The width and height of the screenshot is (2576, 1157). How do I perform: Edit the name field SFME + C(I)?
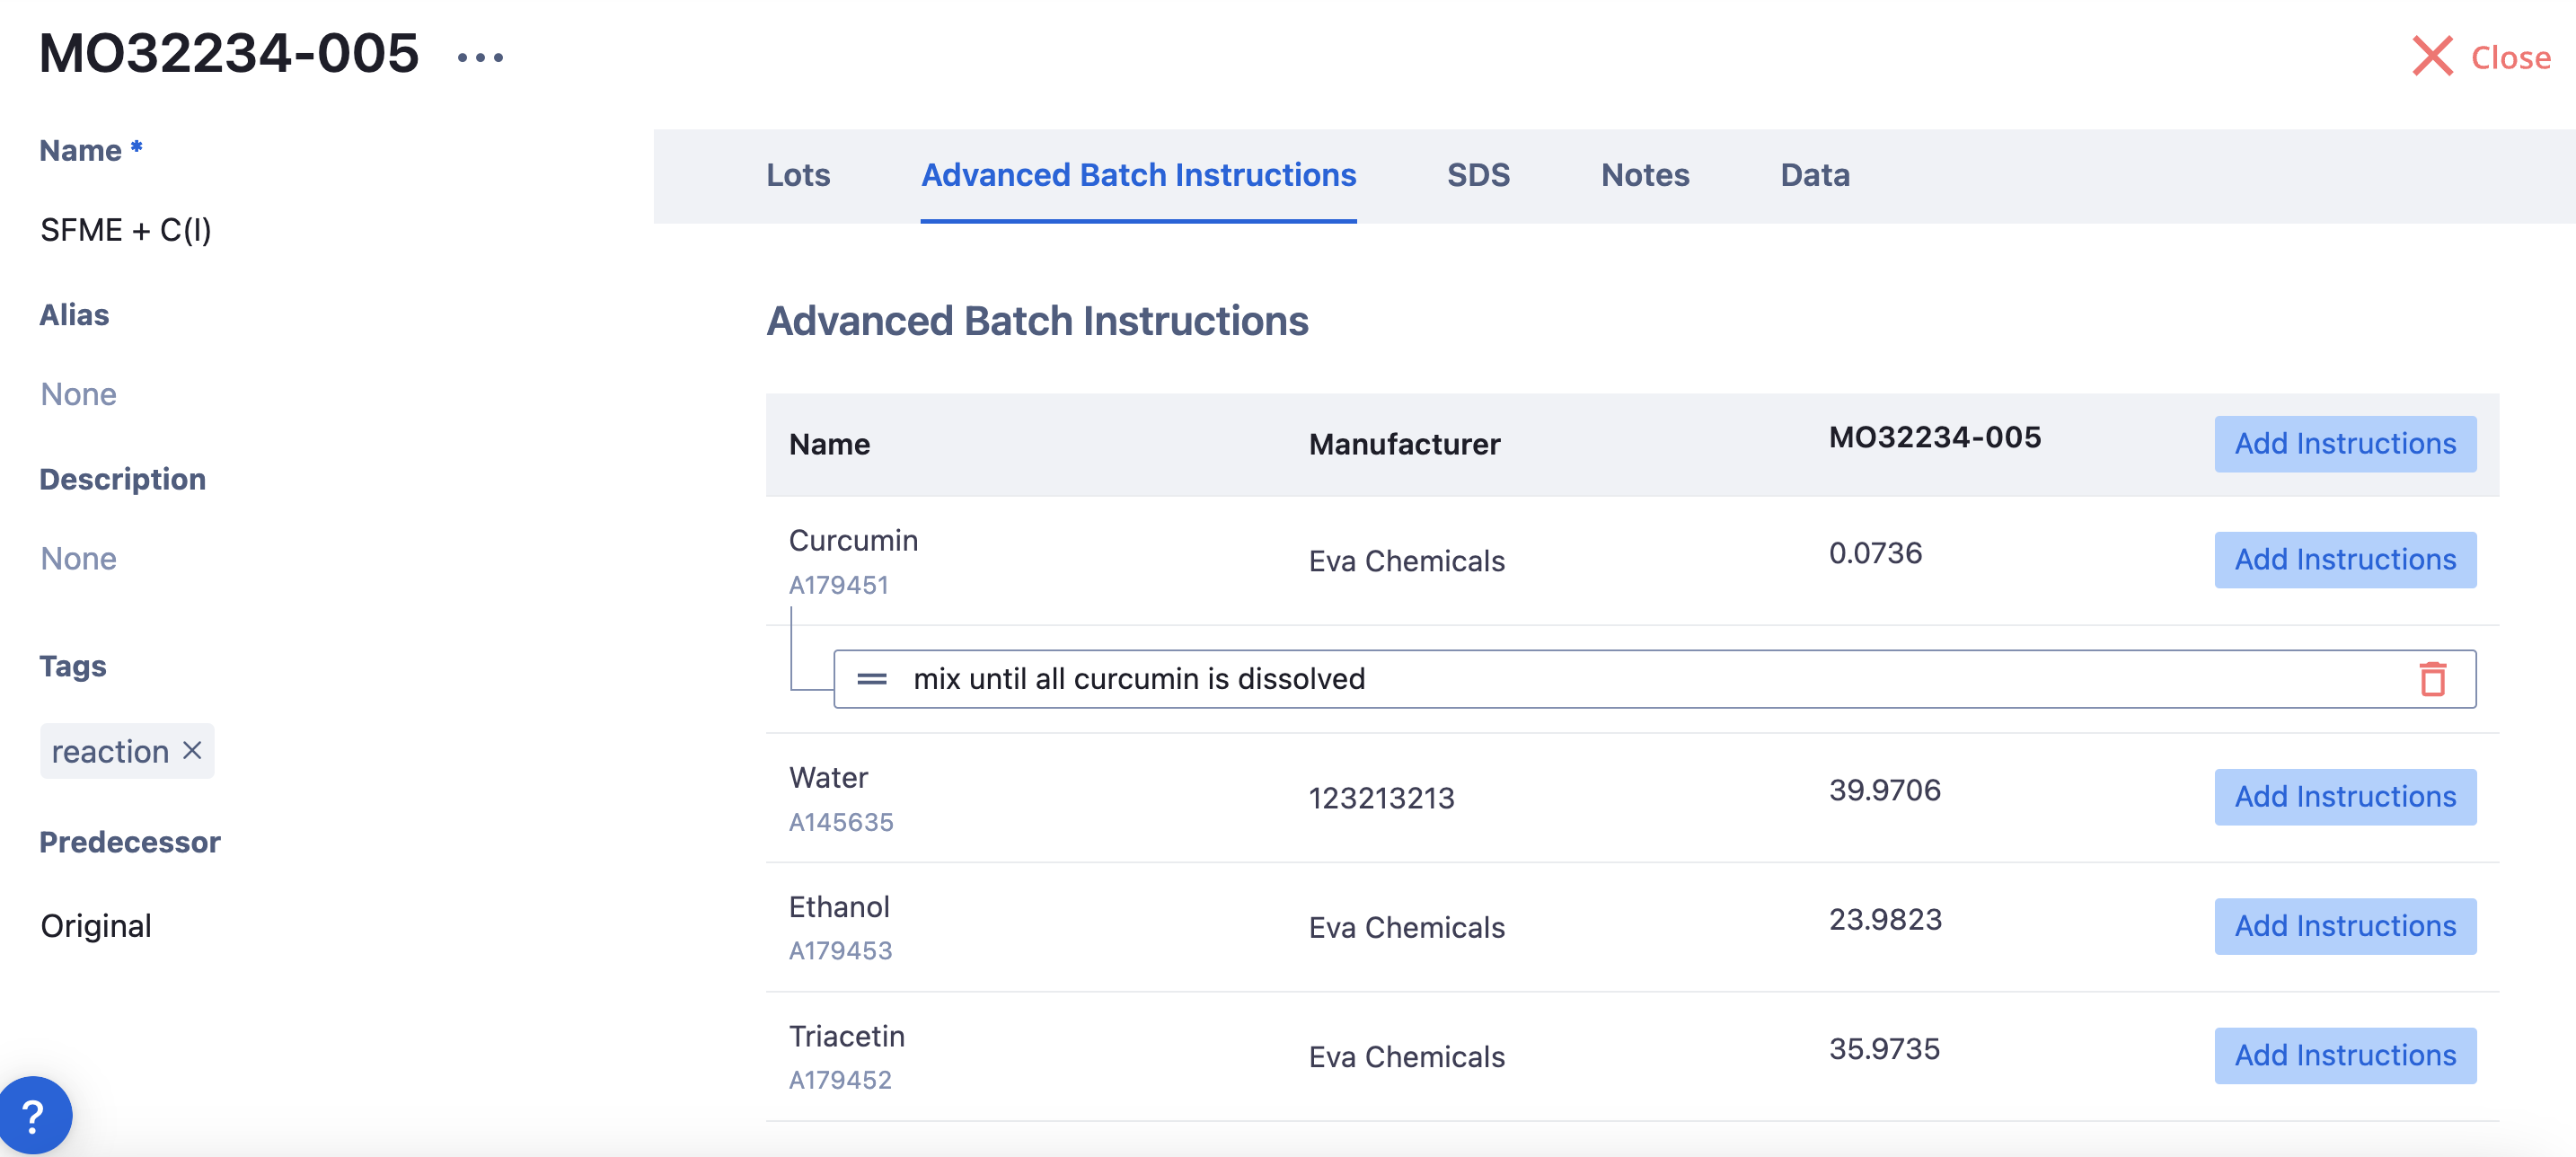click(125, 230)
